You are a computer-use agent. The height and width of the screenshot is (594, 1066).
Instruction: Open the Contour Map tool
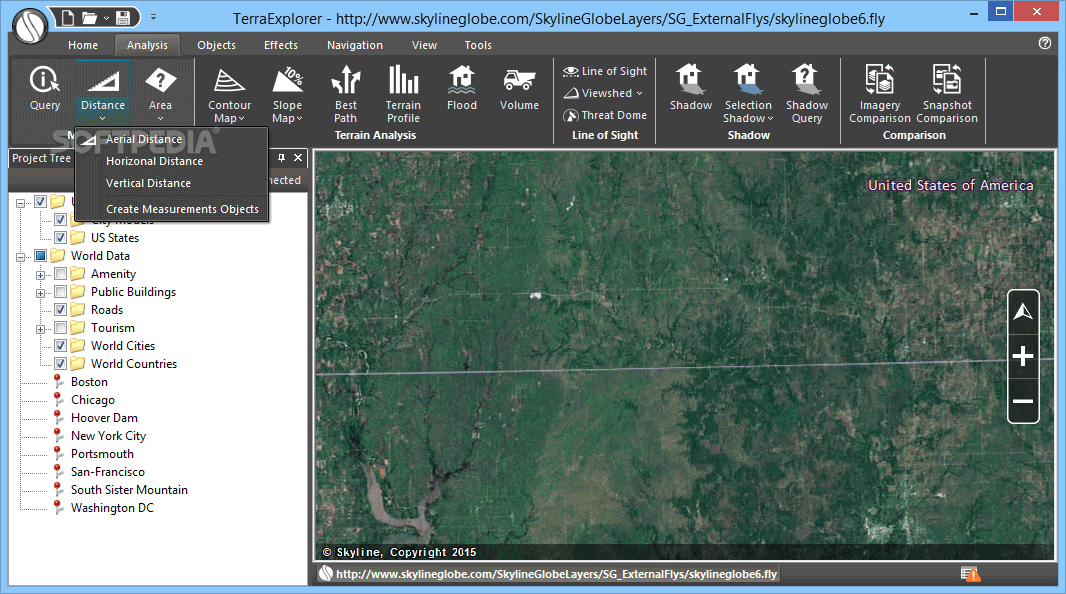point(229,94)
